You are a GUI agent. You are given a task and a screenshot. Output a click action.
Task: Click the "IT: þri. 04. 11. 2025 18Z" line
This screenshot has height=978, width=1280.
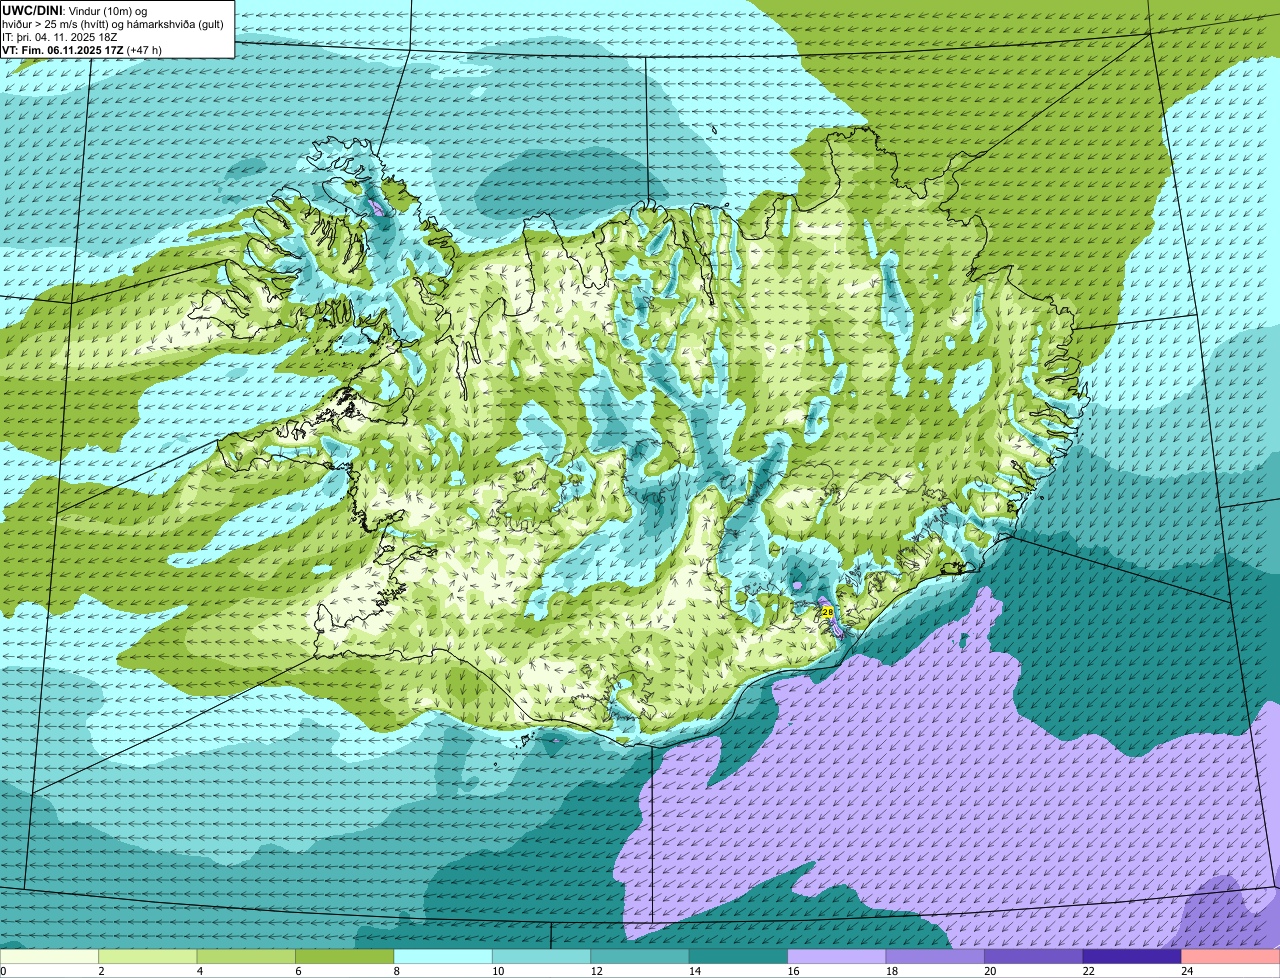60,37
